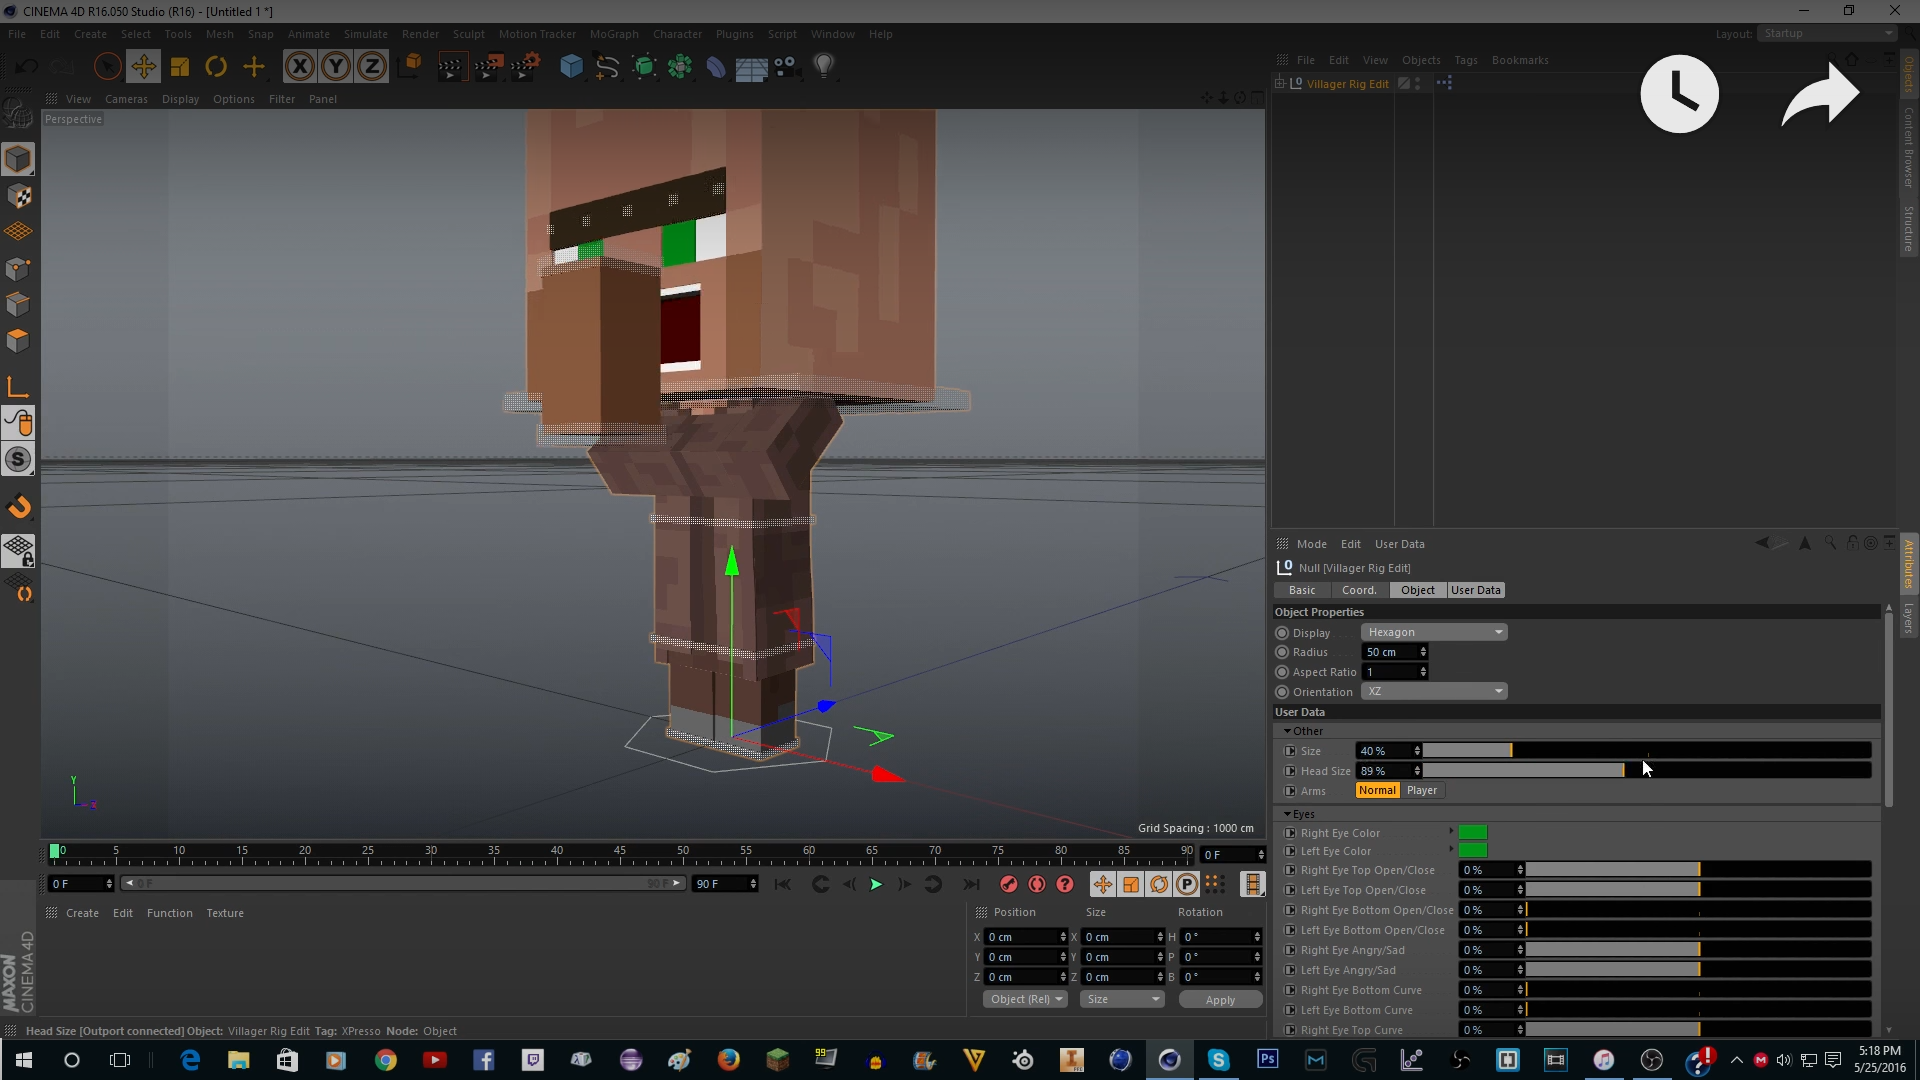Click the Enable Axis L-shaped icon
The width and height of the screenshot is (1920, 1080).
[x=18, y=387]
